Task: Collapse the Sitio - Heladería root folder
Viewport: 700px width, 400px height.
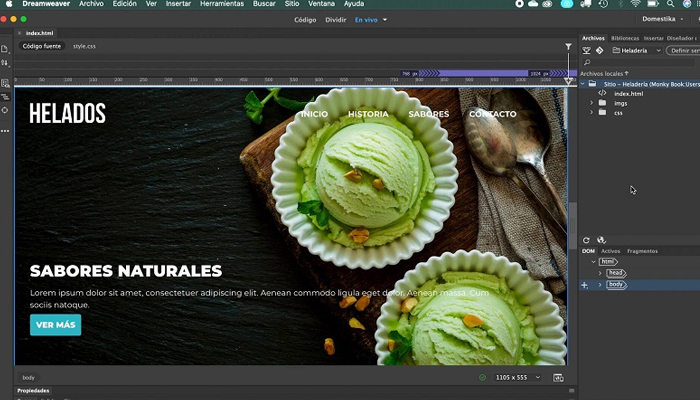Action: point(583,84)
